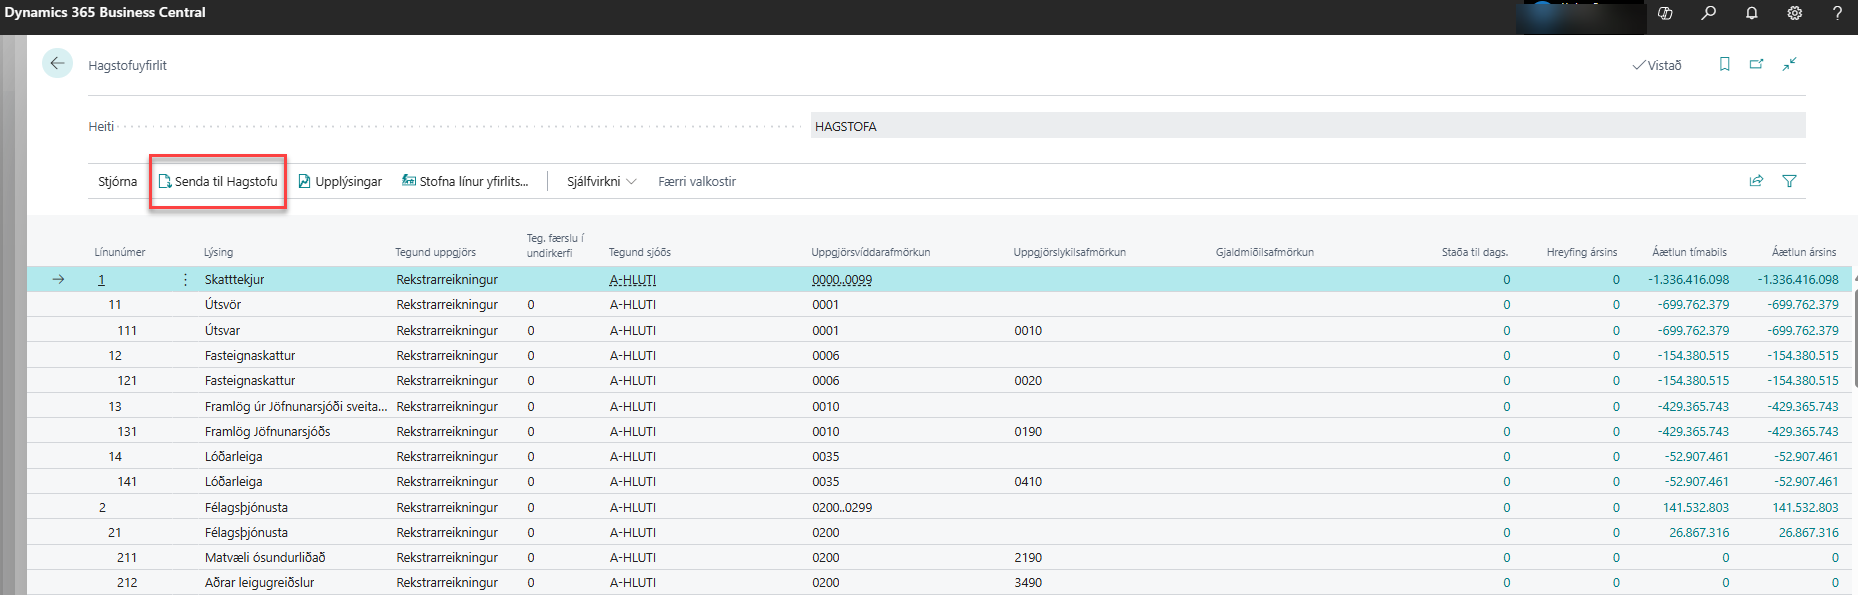The image size is (1858, 595).
Task: Open line number 1 link
Action: pos(101,280)
